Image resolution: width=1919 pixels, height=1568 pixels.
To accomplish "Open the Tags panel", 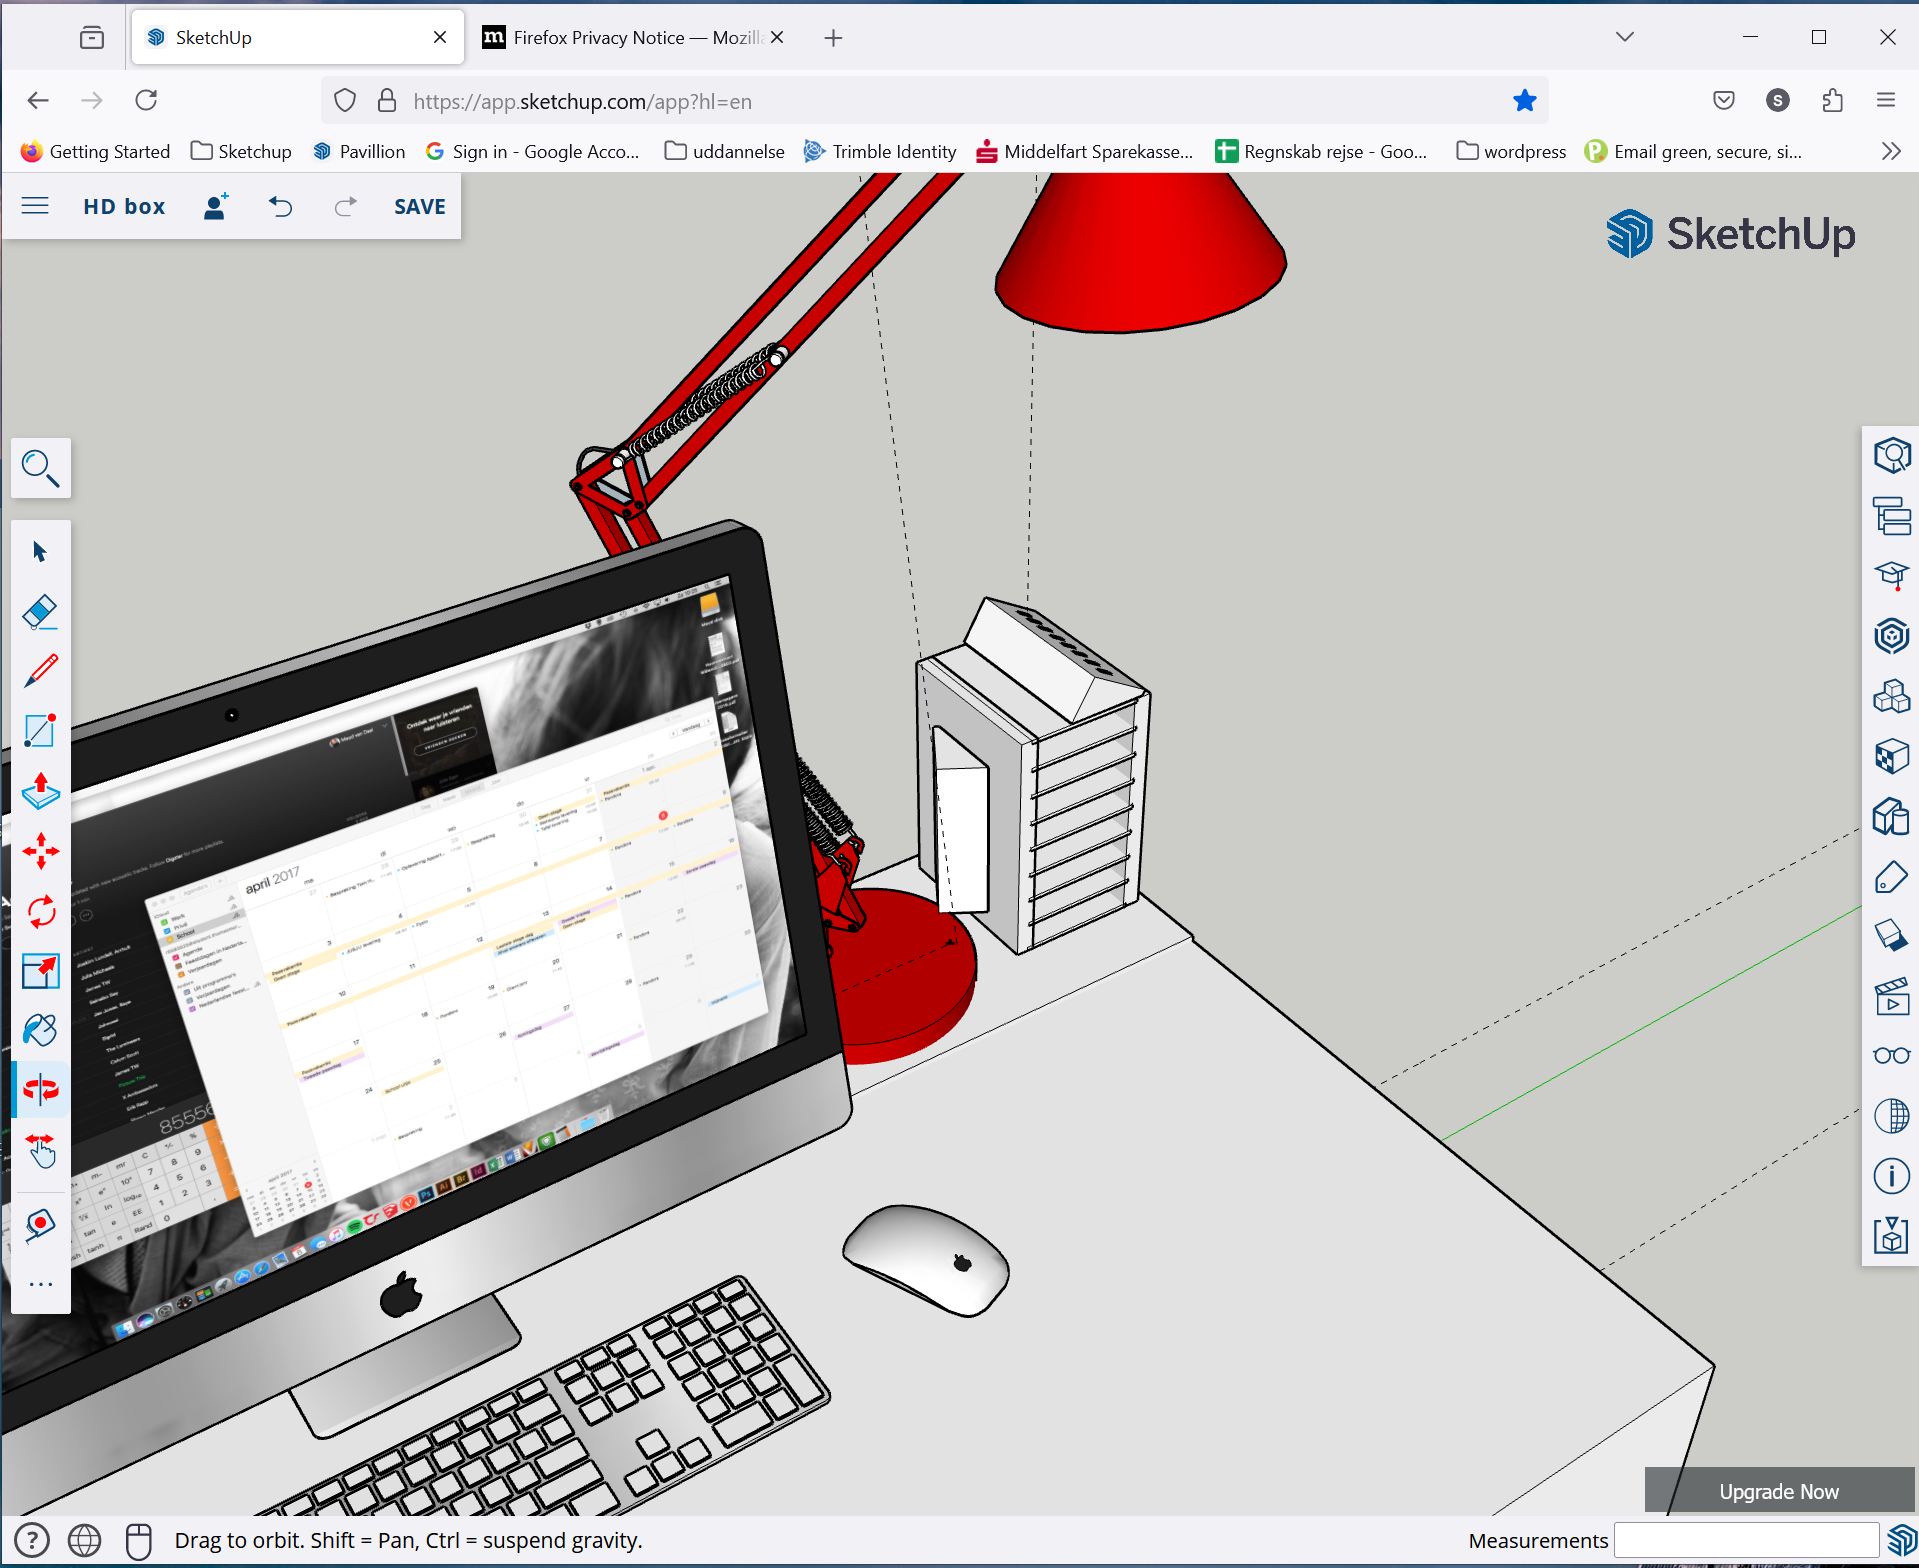I will point(1891,877).
